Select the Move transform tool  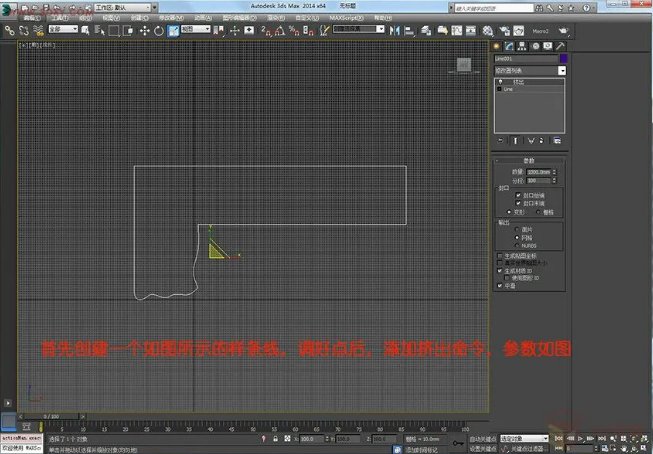145,30
